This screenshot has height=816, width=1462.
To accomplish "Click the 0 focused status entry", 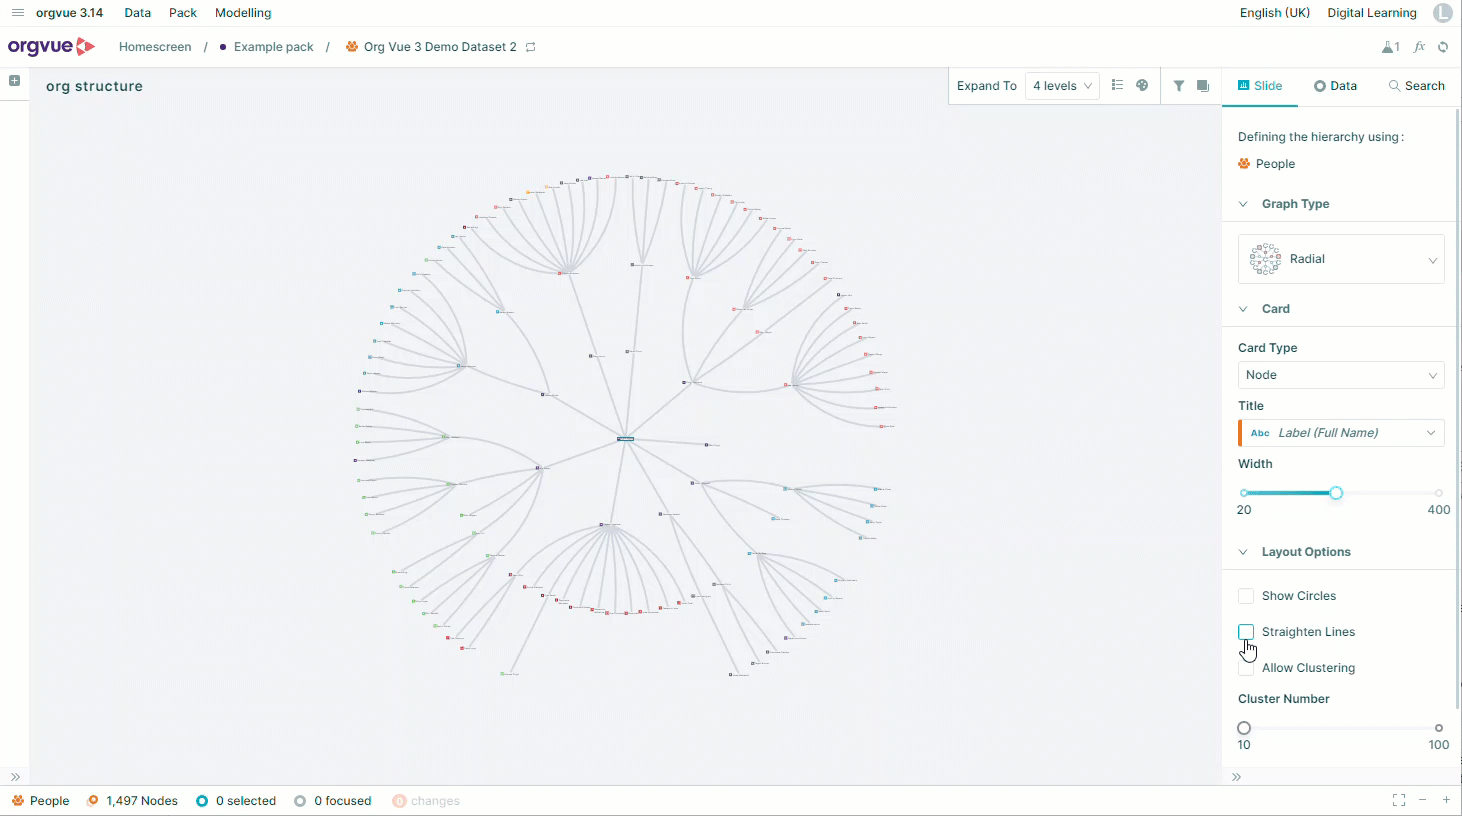I will coord(333,801).
